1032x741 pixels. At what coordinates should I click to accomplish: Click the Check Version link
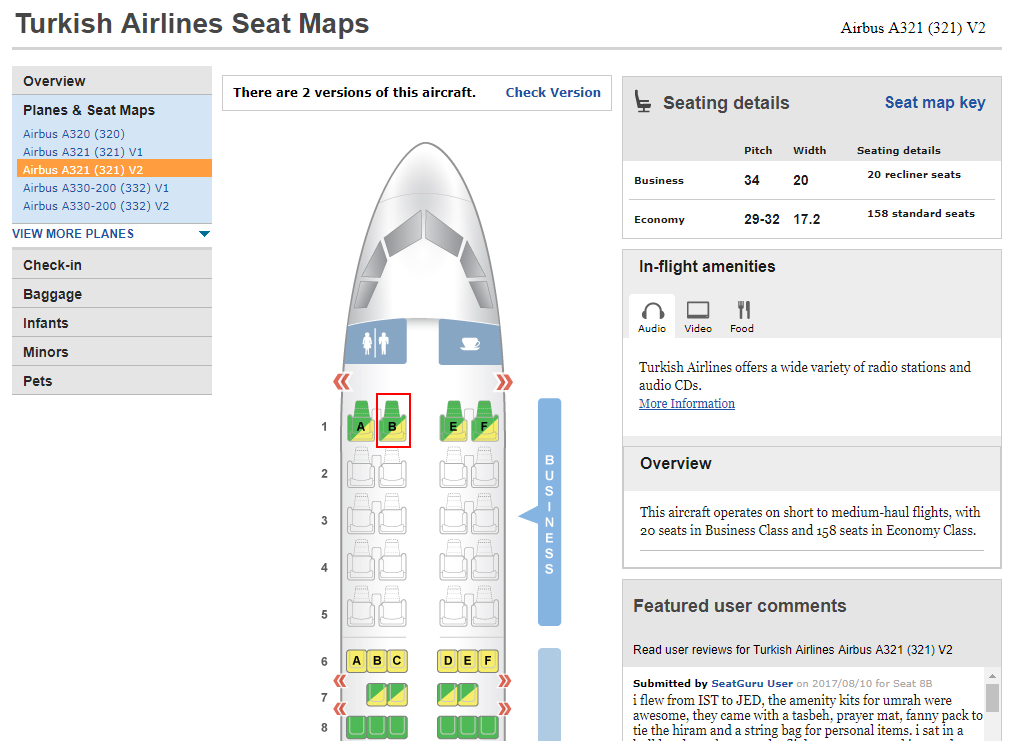[553, 93]
